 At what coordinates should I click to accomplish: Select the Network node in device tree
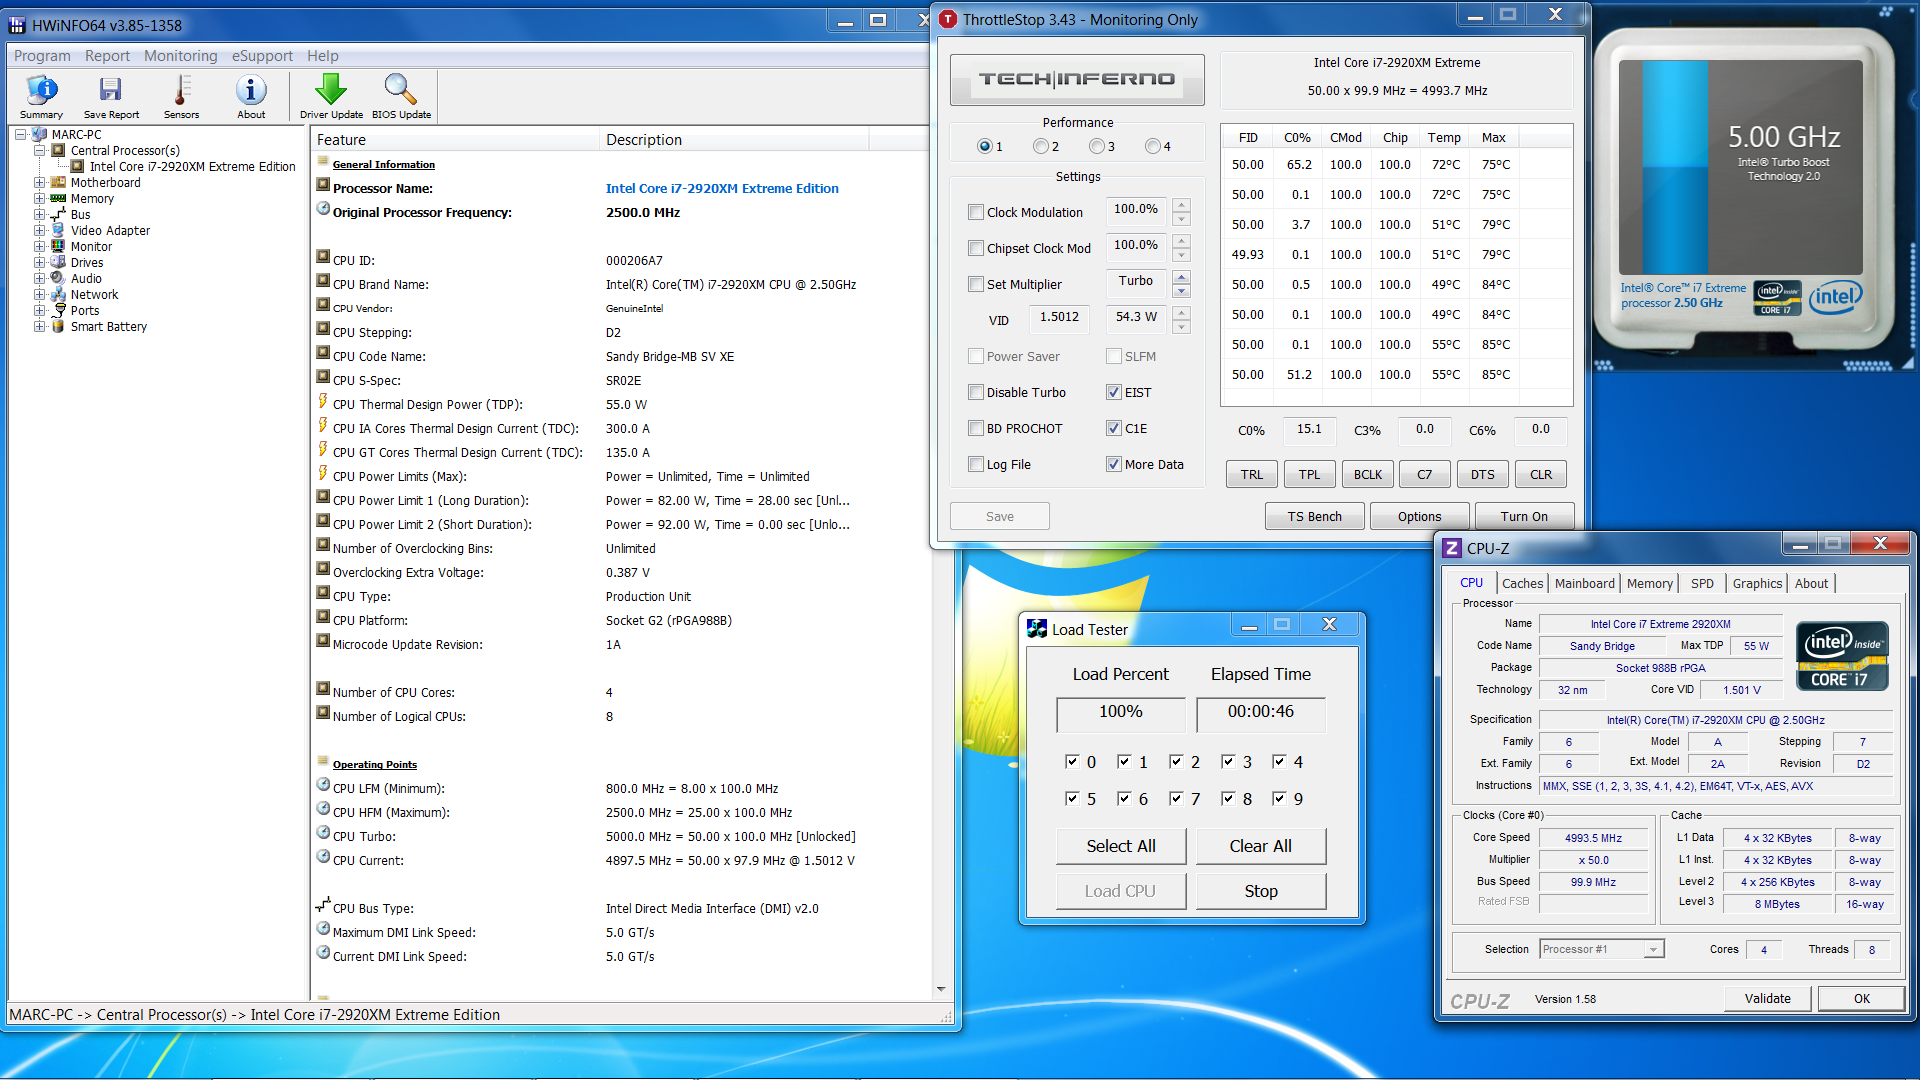[94, 294]
